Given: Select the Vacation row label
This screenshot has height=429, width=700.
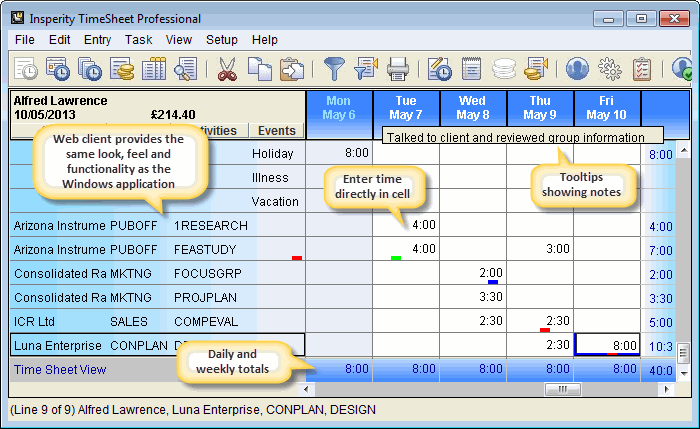Looking at the screenshot, I should 275,202.
